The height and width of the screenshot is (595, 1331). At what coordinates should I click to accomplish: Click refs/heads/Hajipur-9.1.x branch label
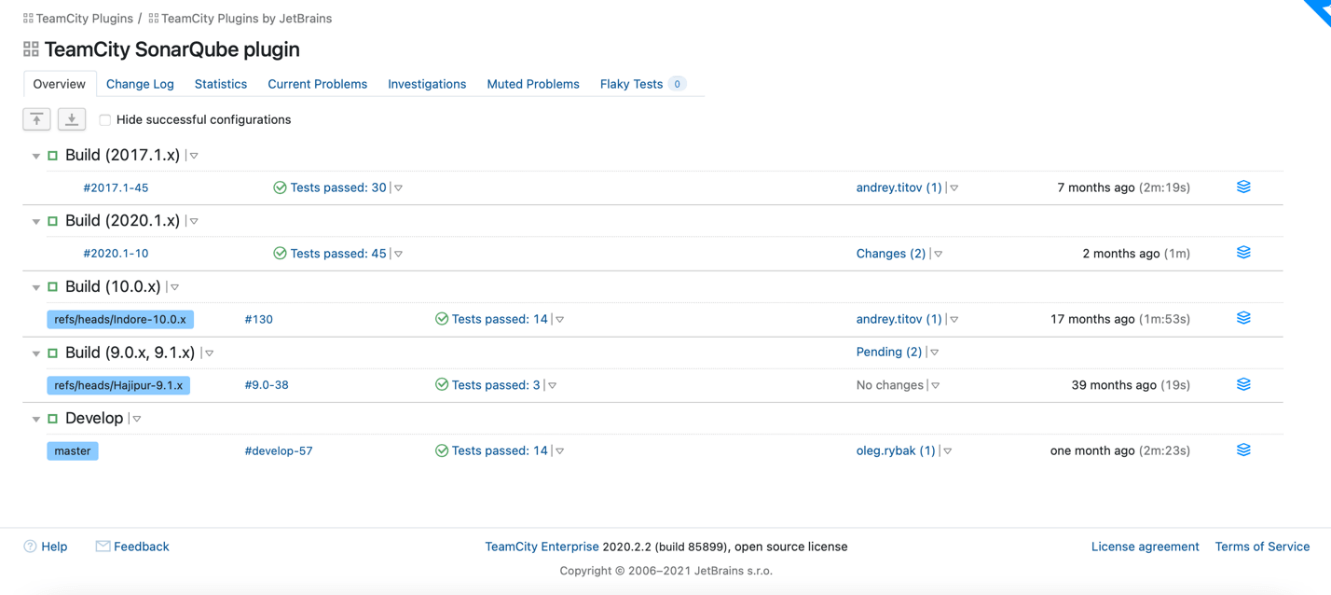[120, 385]
